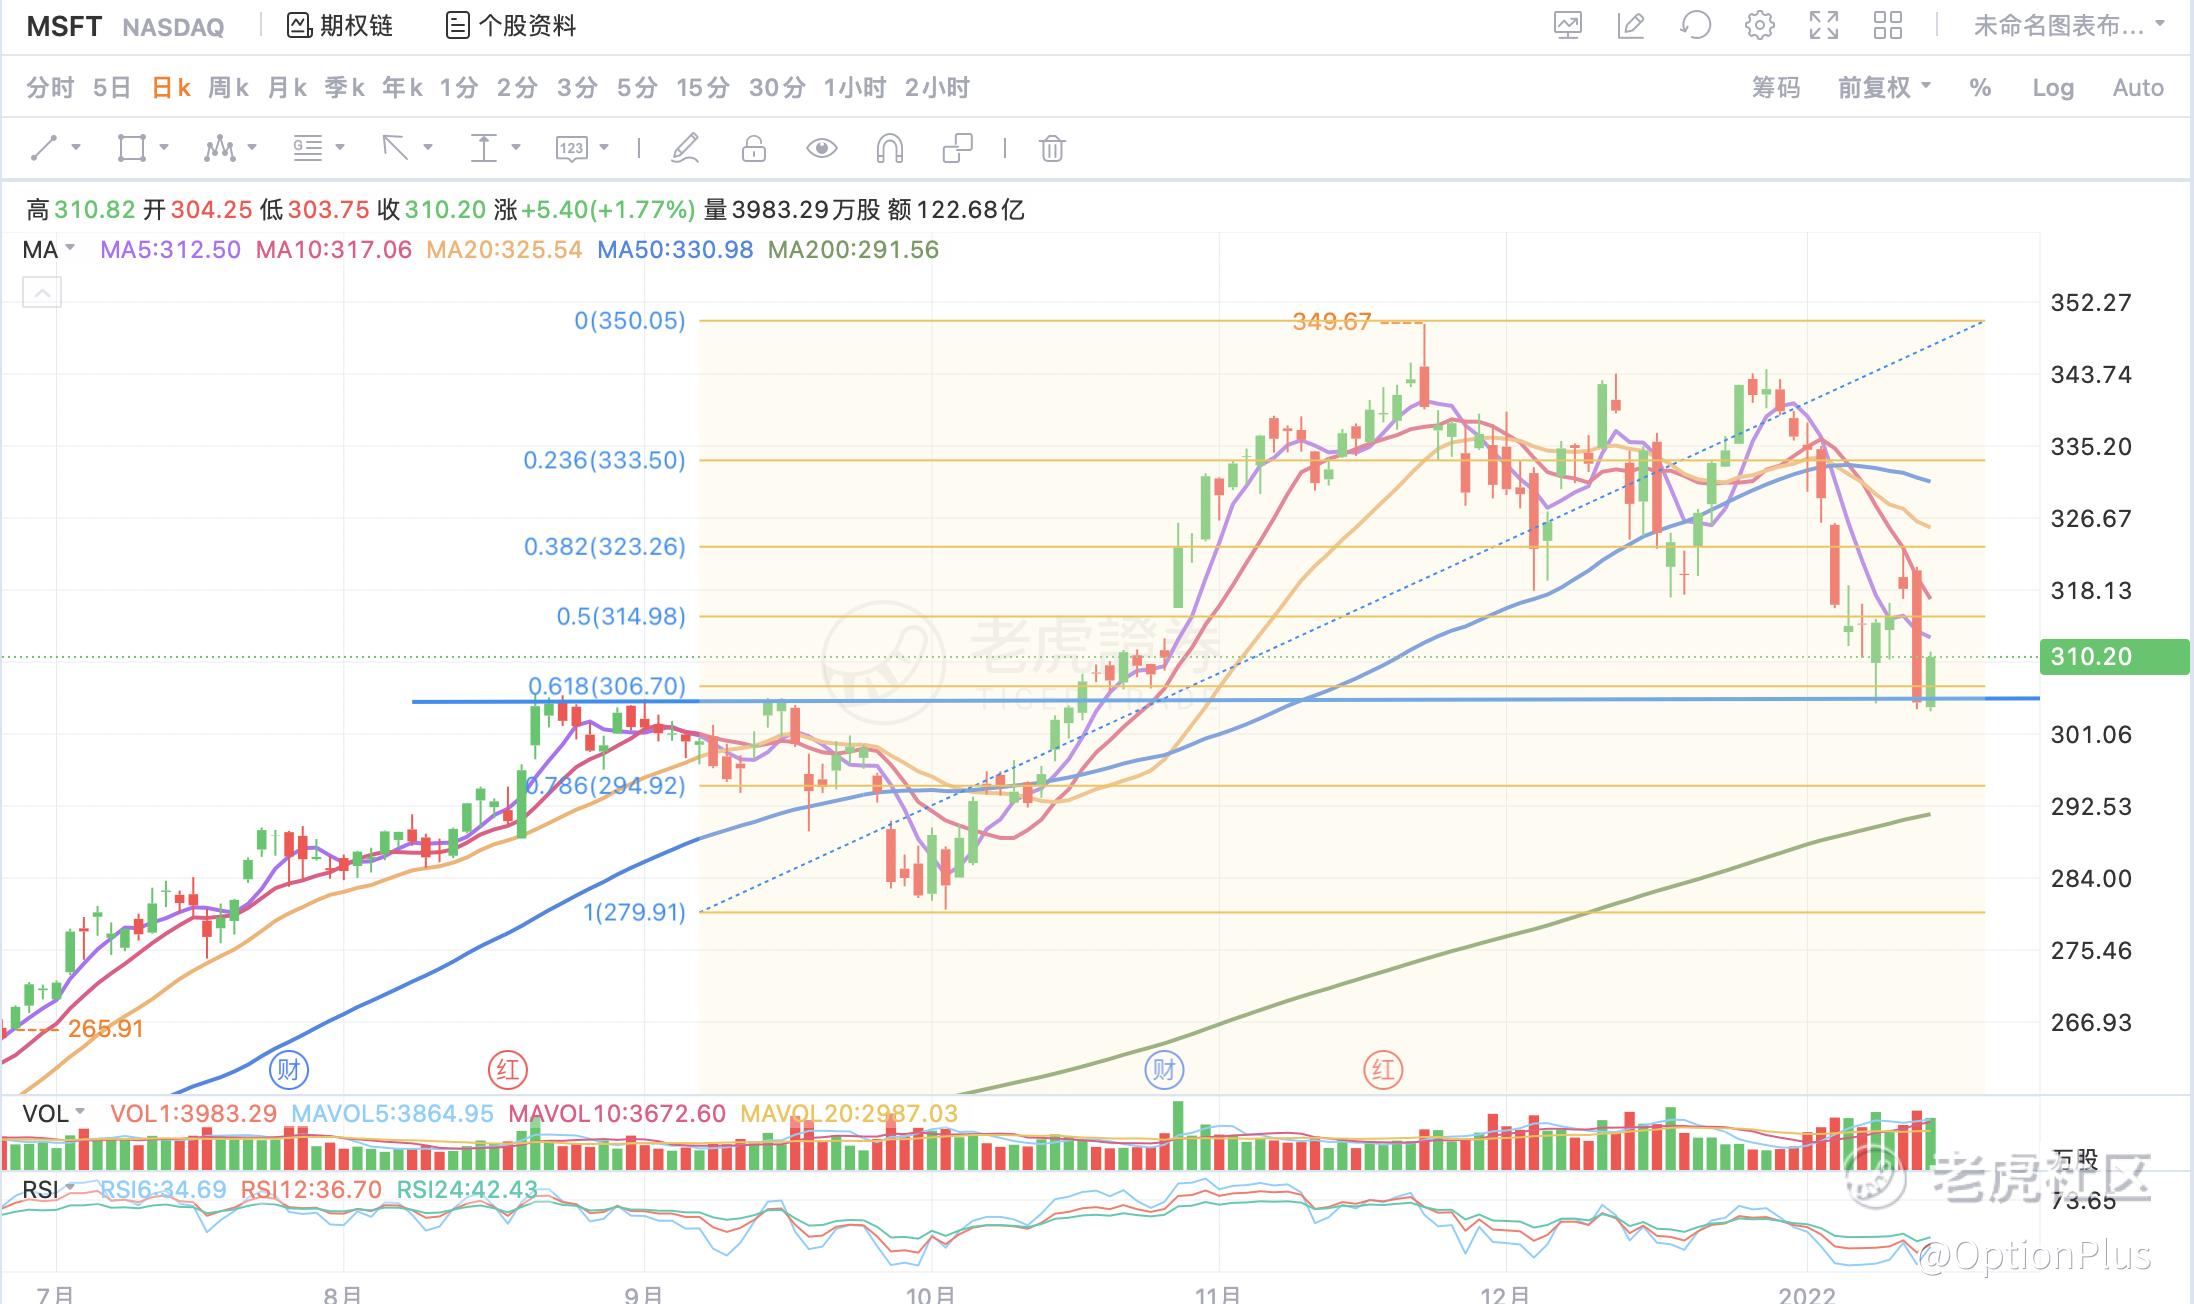Select the blue horizontal support line
The image size is (2194, 1304).
1225,700
